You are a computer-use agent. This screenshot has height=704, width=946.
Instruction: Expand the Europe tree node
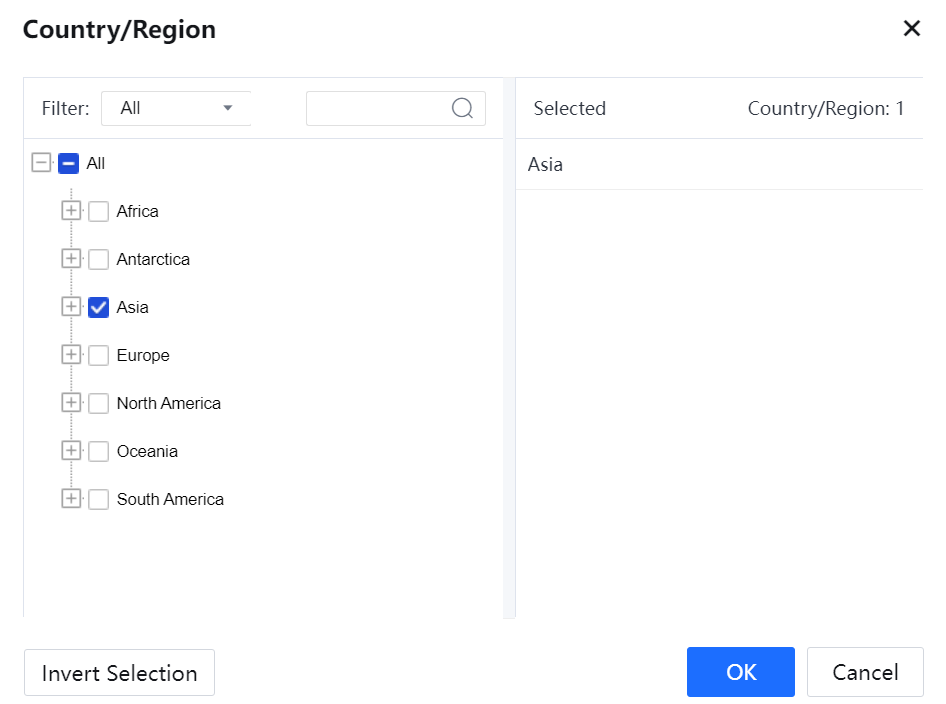click(x=71, y=355)
